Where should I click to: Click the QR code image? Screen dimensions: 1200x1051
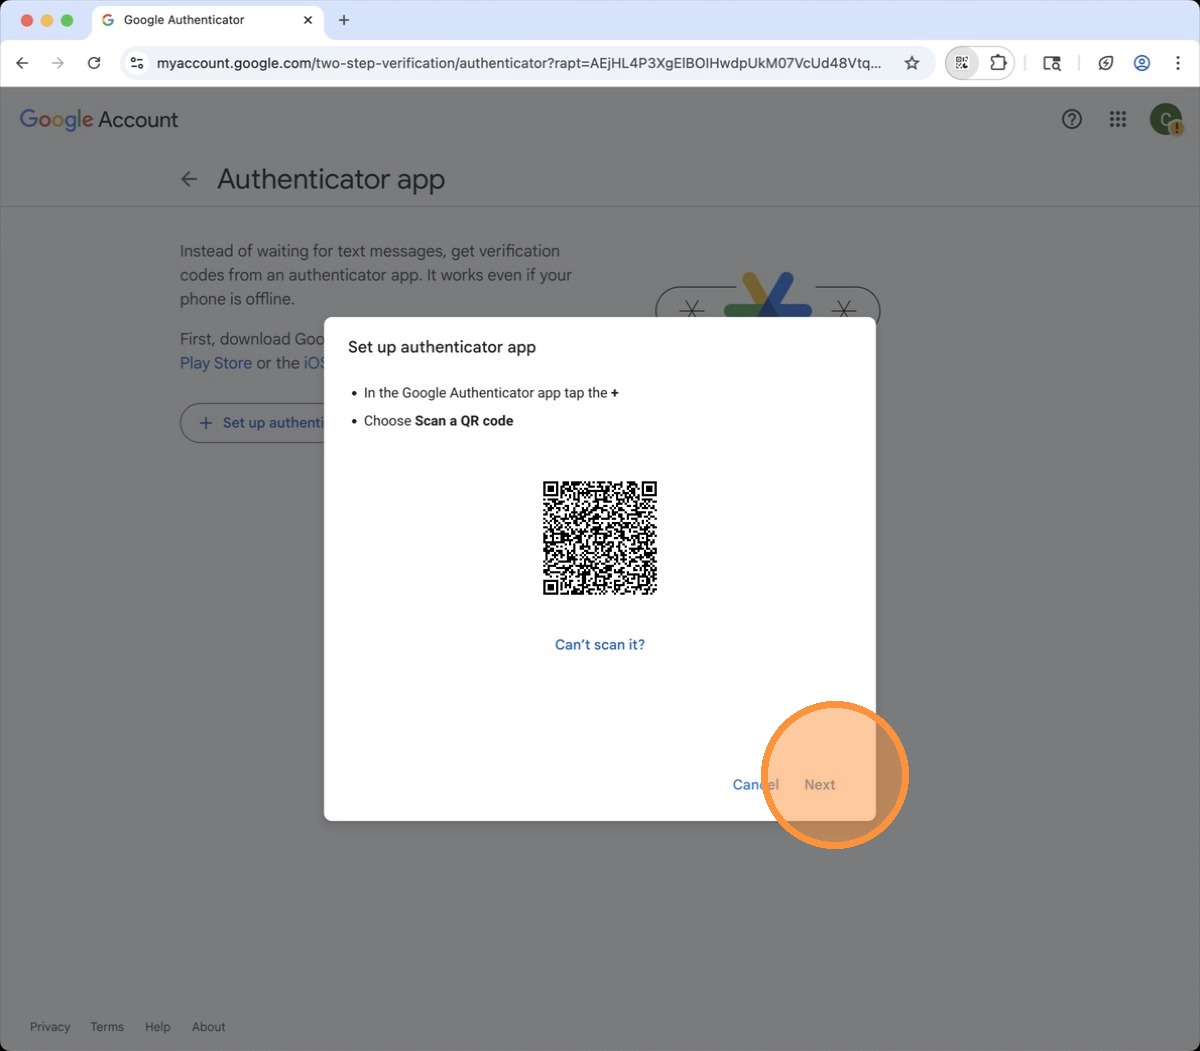click(x=600, y=538)
